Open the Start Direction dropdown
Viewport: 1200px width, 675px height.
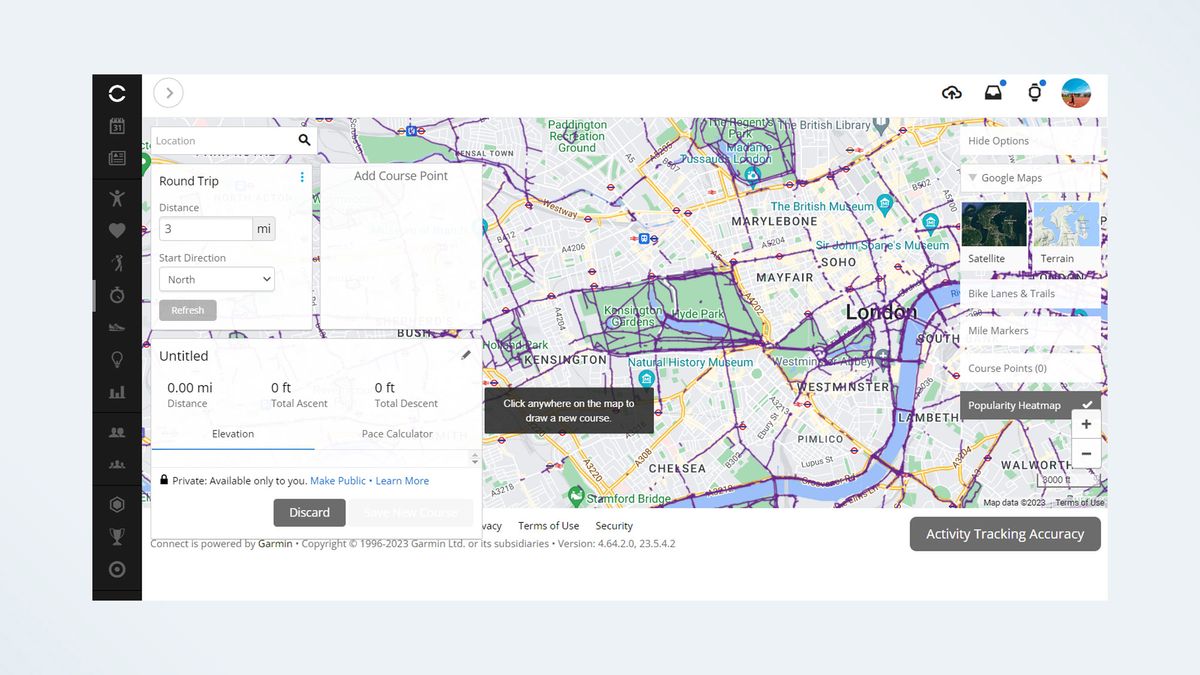[x=216, y=279]
